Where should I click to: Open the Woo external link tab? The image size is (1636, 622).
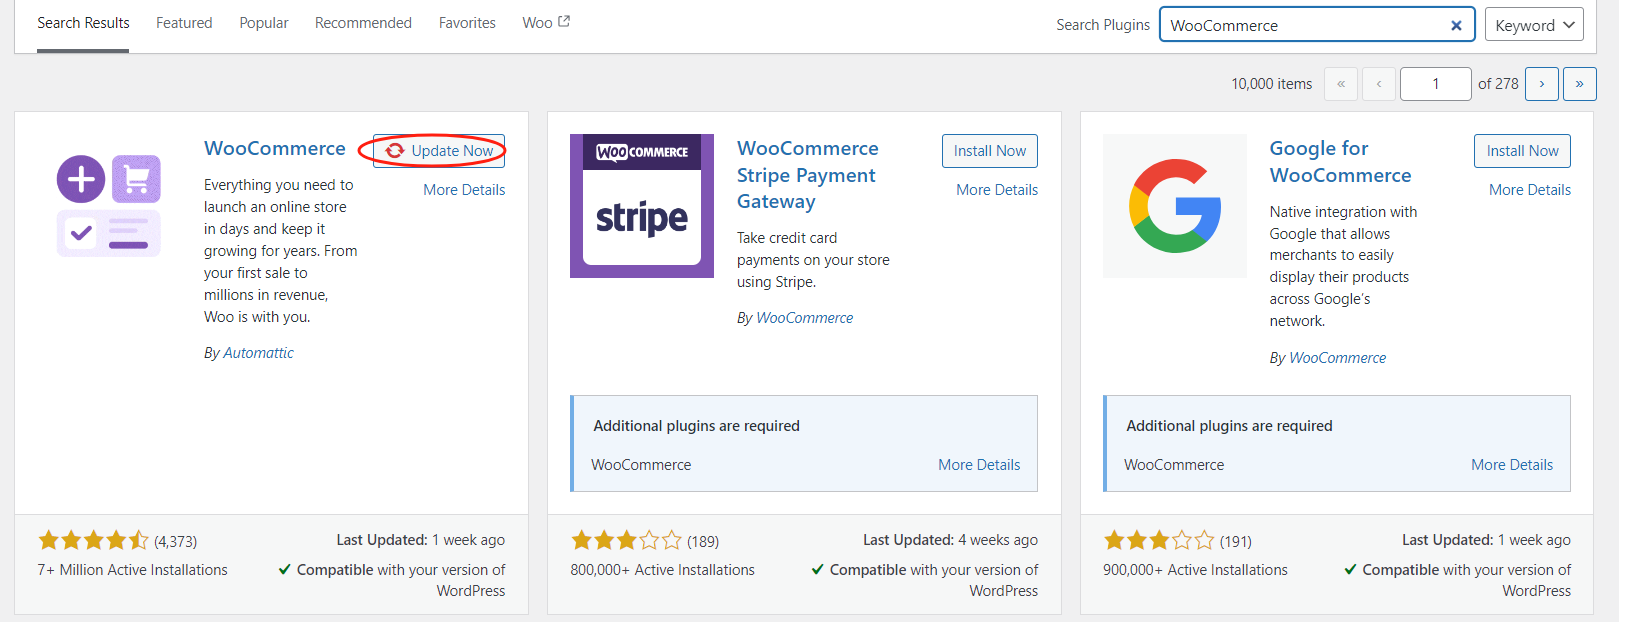[x=546, y=23]
